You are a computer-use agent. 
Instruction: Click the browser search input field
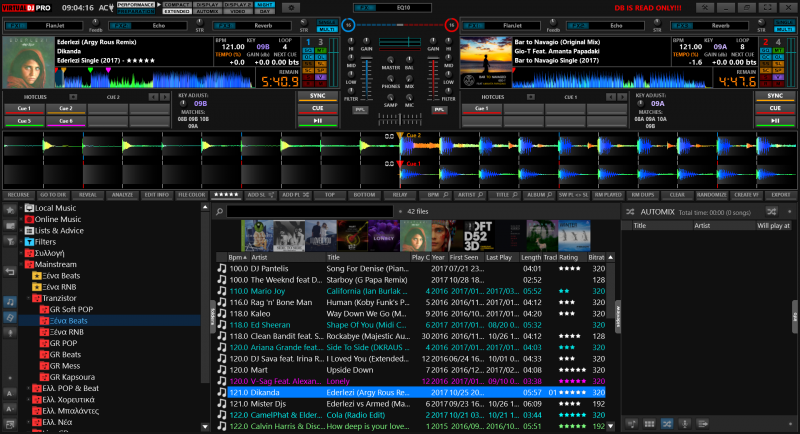coord(310,211)
